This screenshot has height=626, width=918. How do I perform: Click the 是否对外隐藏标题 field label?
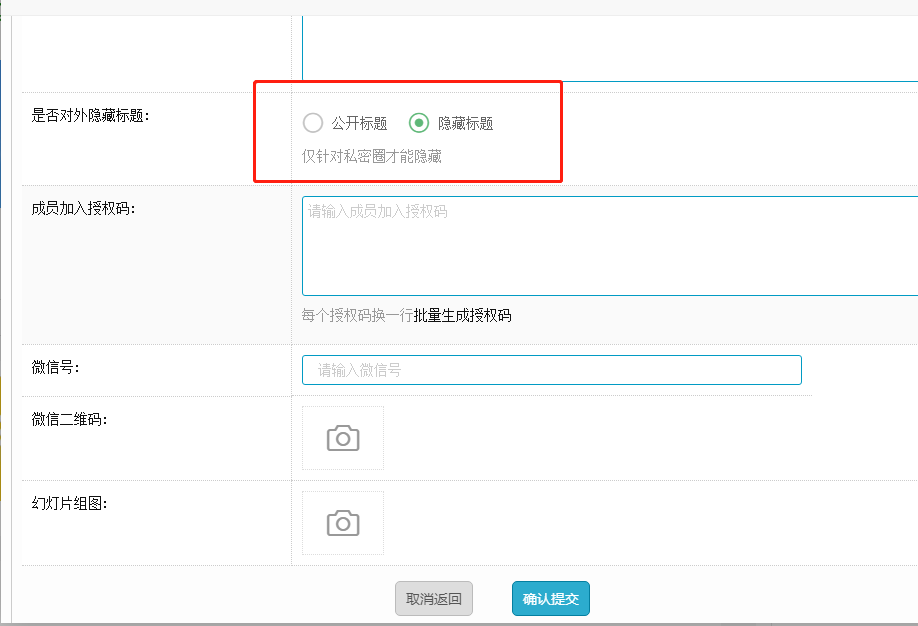[x=90, y=116]
